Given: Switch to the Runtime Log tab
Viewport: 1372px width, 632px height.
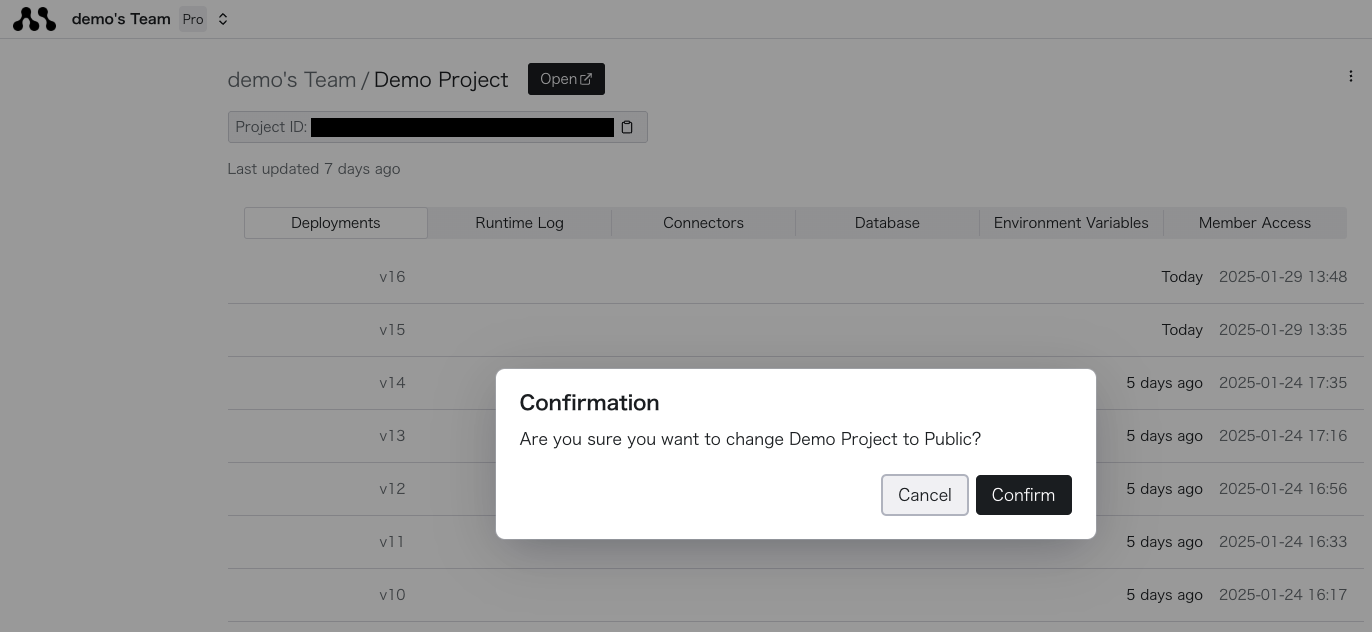Looking at the screenshot, I should [x=519, y=222].
